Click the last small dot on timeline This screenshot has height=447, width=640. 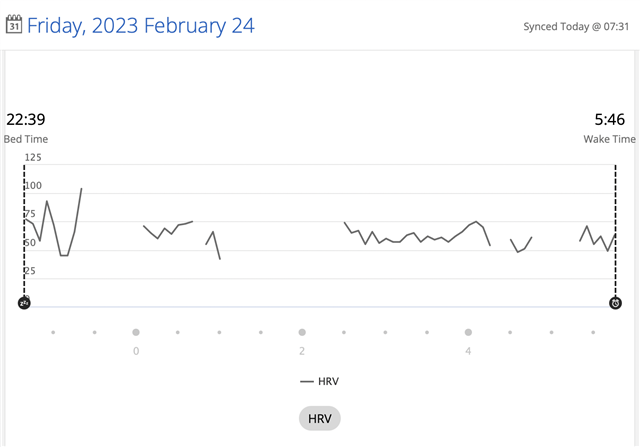(x=593, y=332)
